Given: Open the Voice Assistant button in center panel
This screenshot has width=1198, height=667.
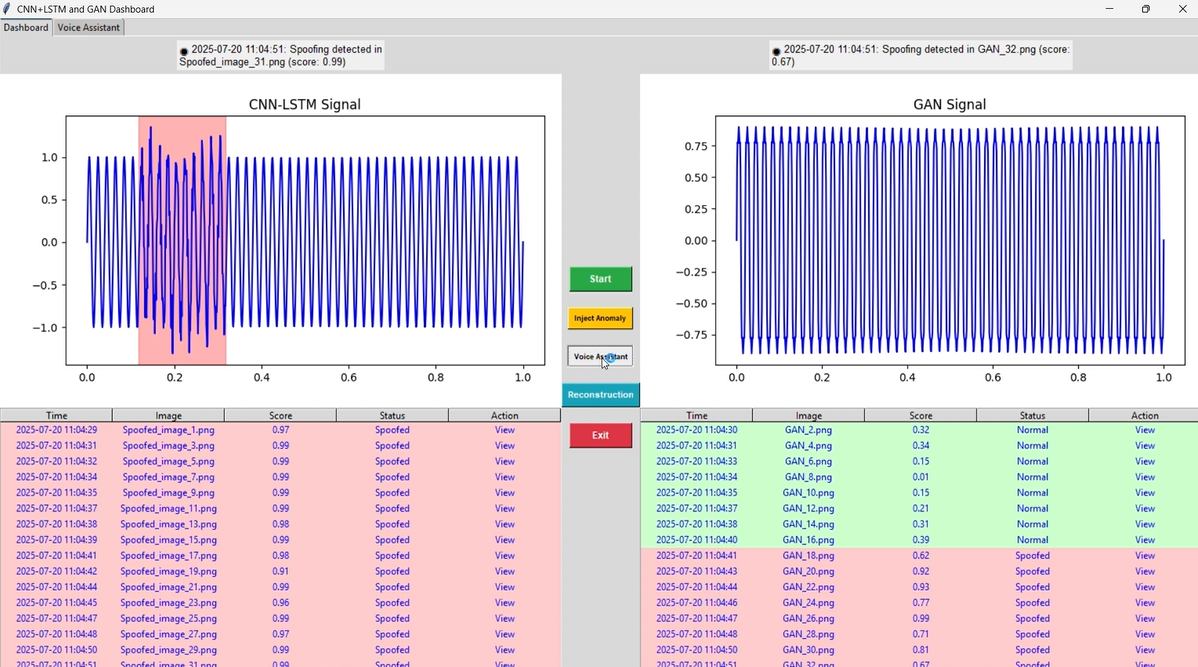Looking at the screenshot, I should pyautogui.click(x=600, y=357).
